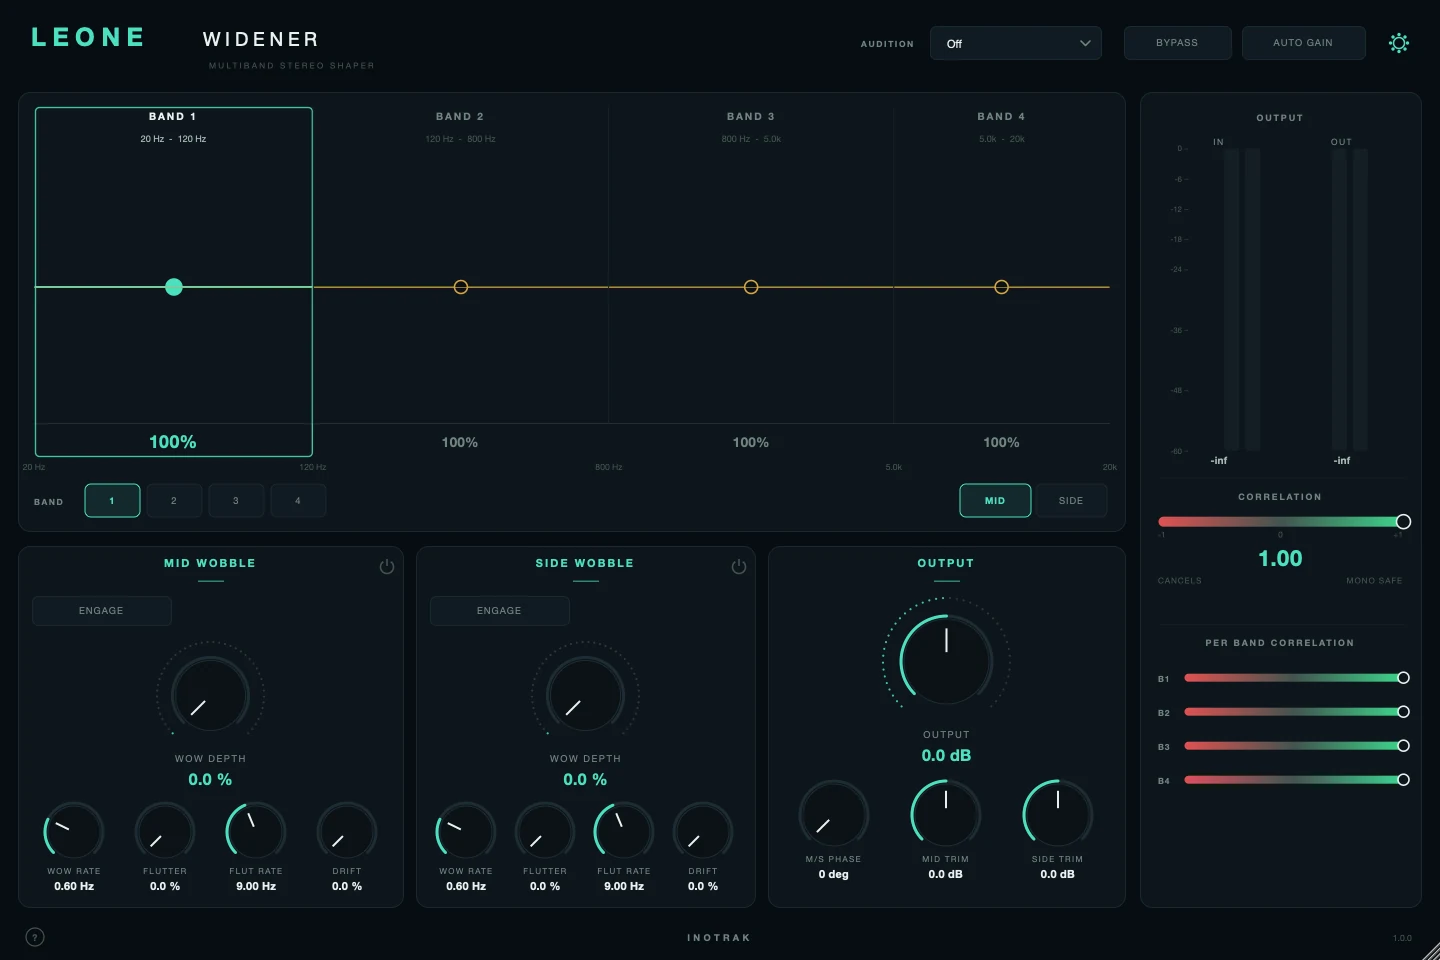Click the Band 2 node circle
The image size is (1440, 960).
tap(461, 287)
